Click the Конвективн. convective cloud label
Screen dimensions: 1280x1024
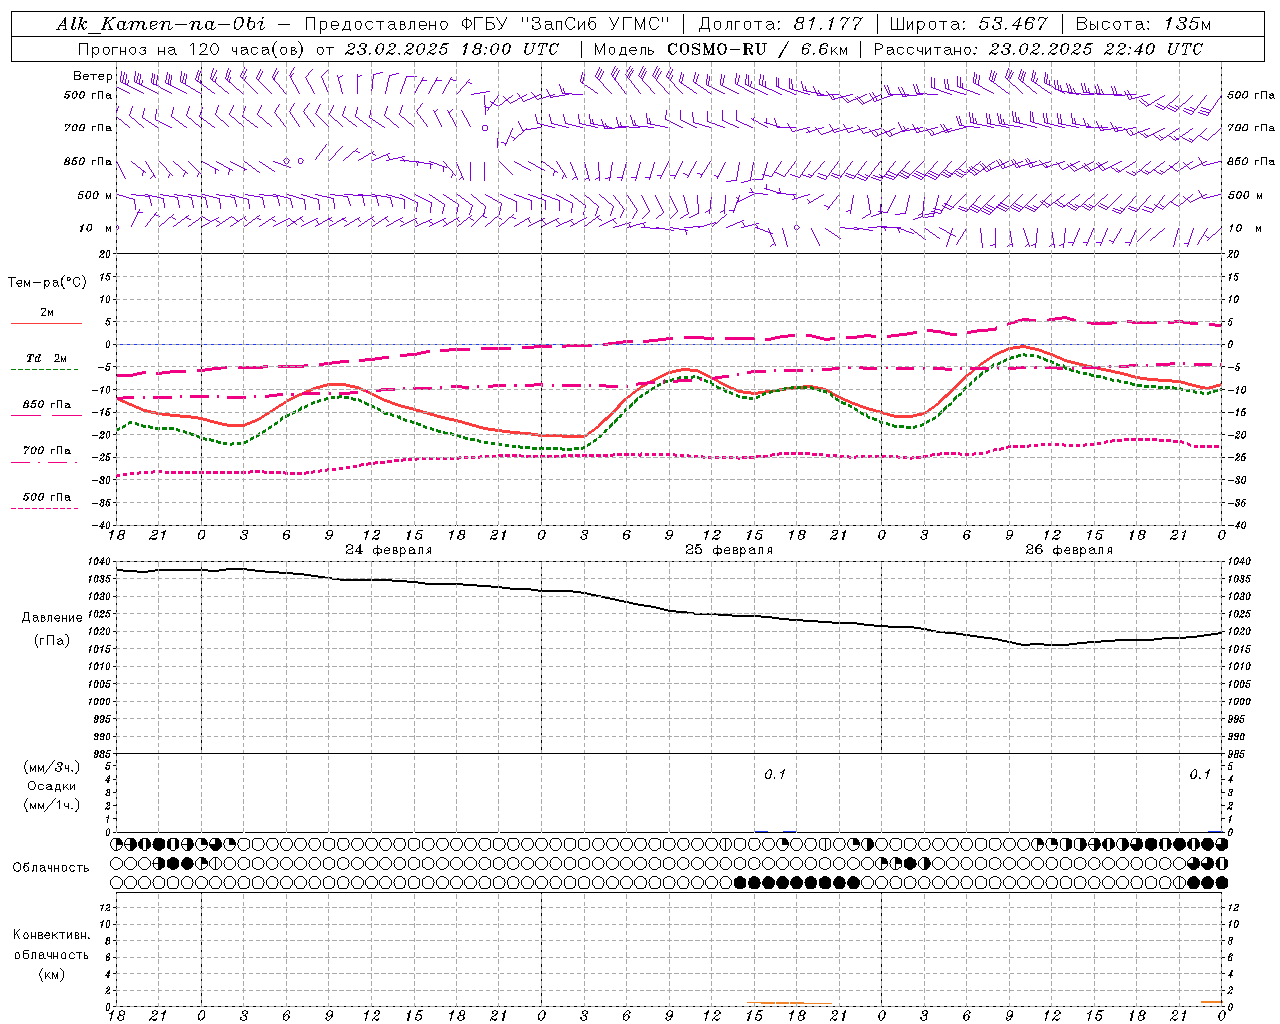point(52,935)
